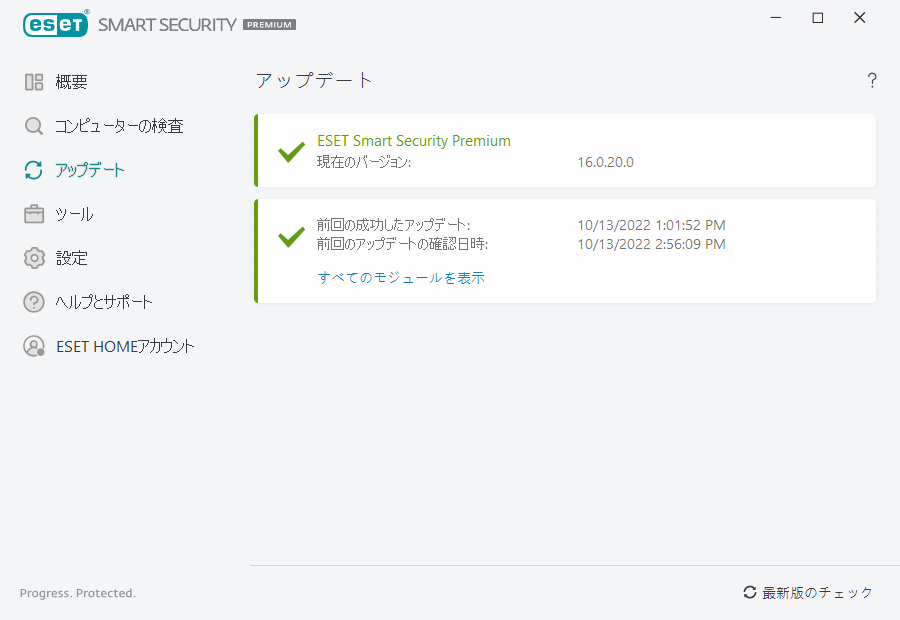Screen dimensions: 900x620
Task: Click the green checkmark beside product version
Action: (291, 152)
